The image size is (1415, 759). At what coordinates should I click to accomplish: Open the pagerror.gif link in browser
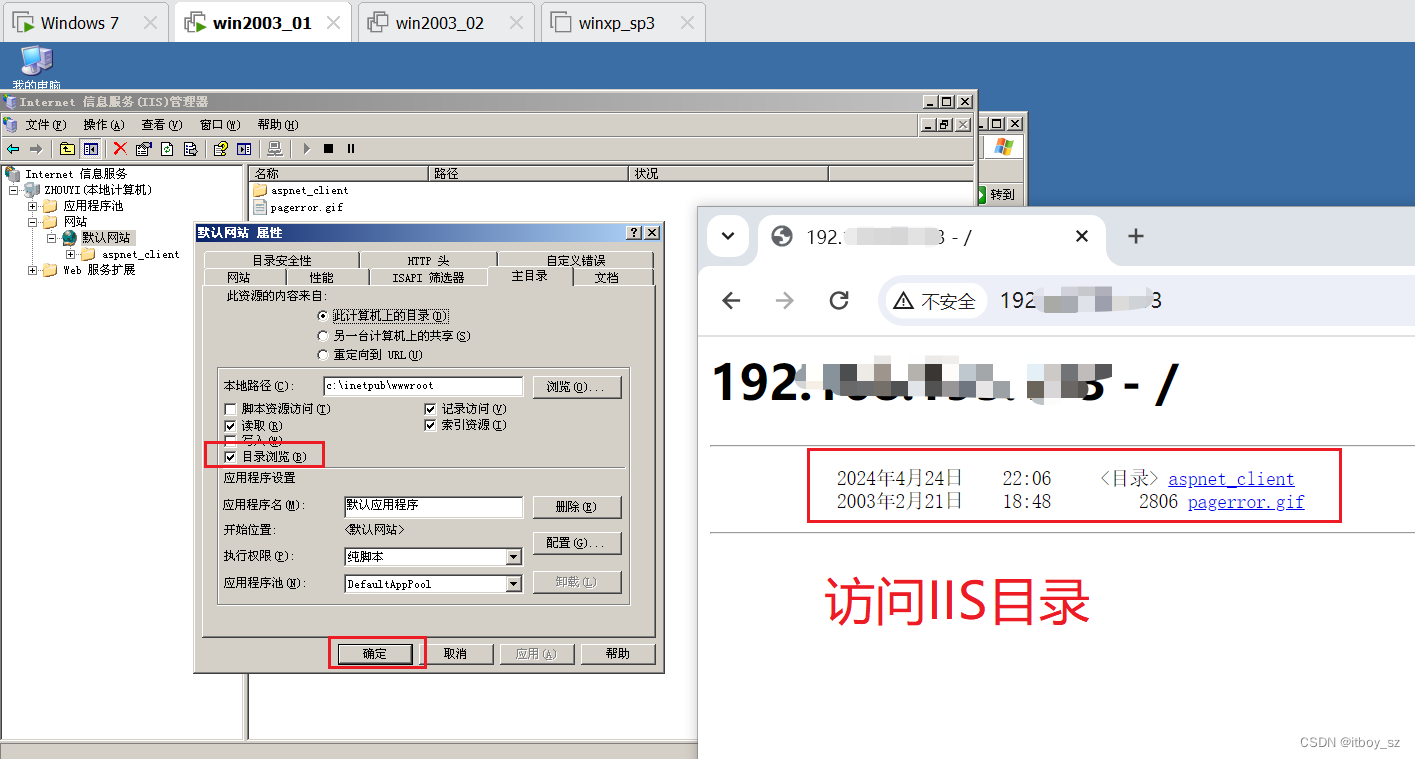1246,502
